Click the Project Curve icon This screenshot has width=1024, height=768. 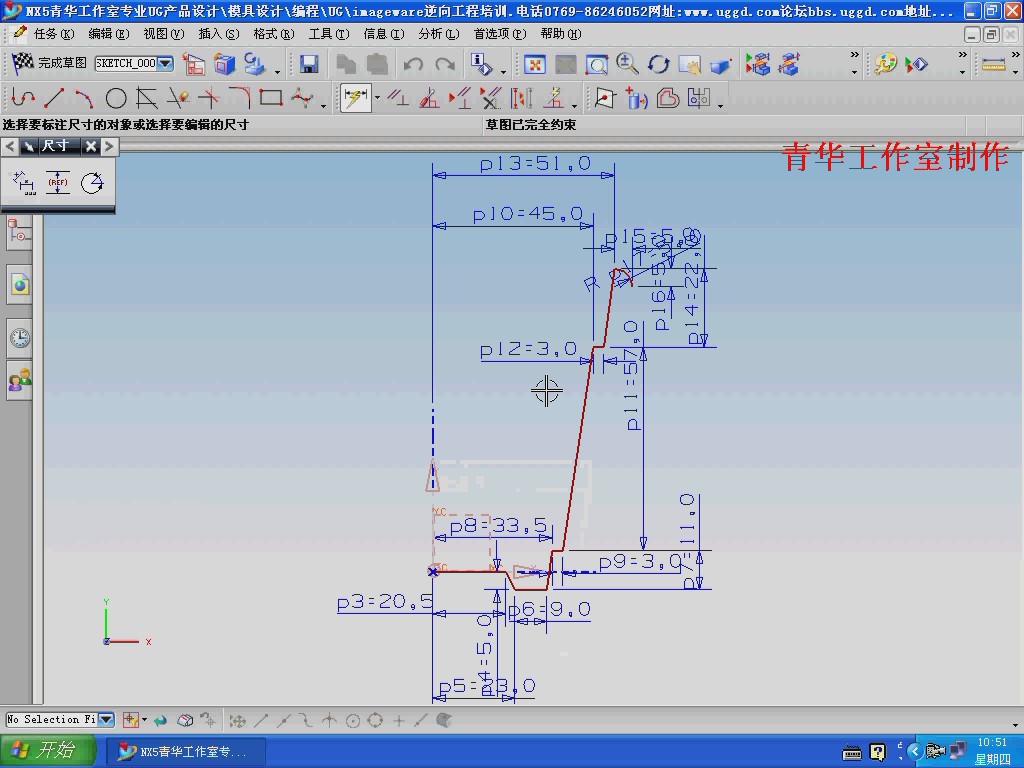click(637, 99)
